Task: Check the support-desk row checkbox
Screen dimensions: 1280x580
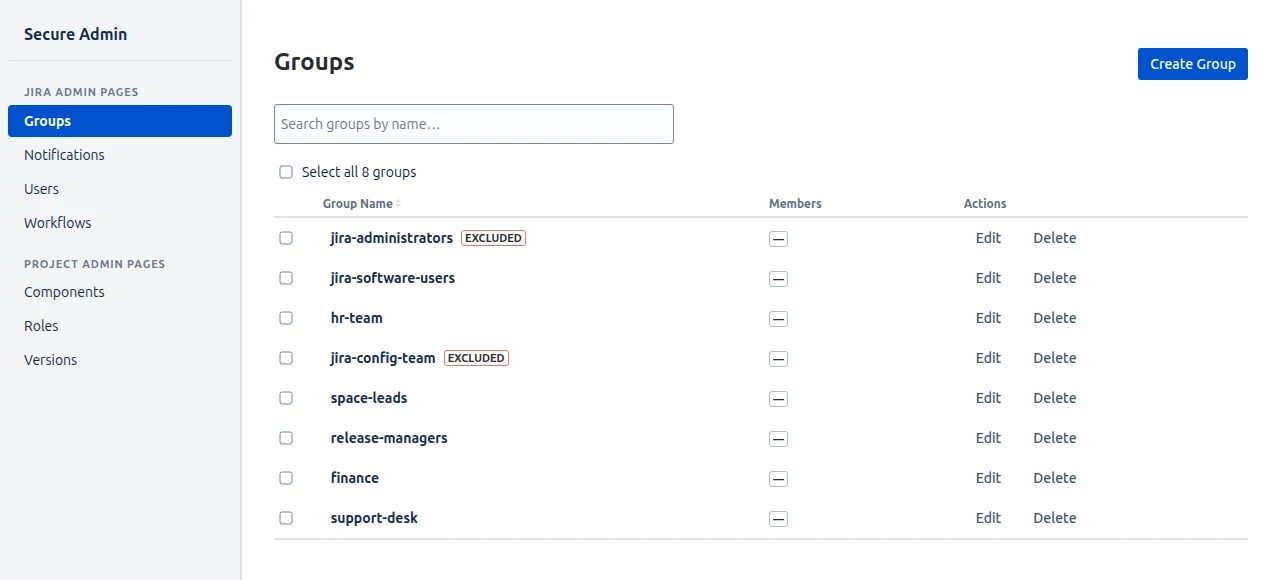Action: click(286, 518)
